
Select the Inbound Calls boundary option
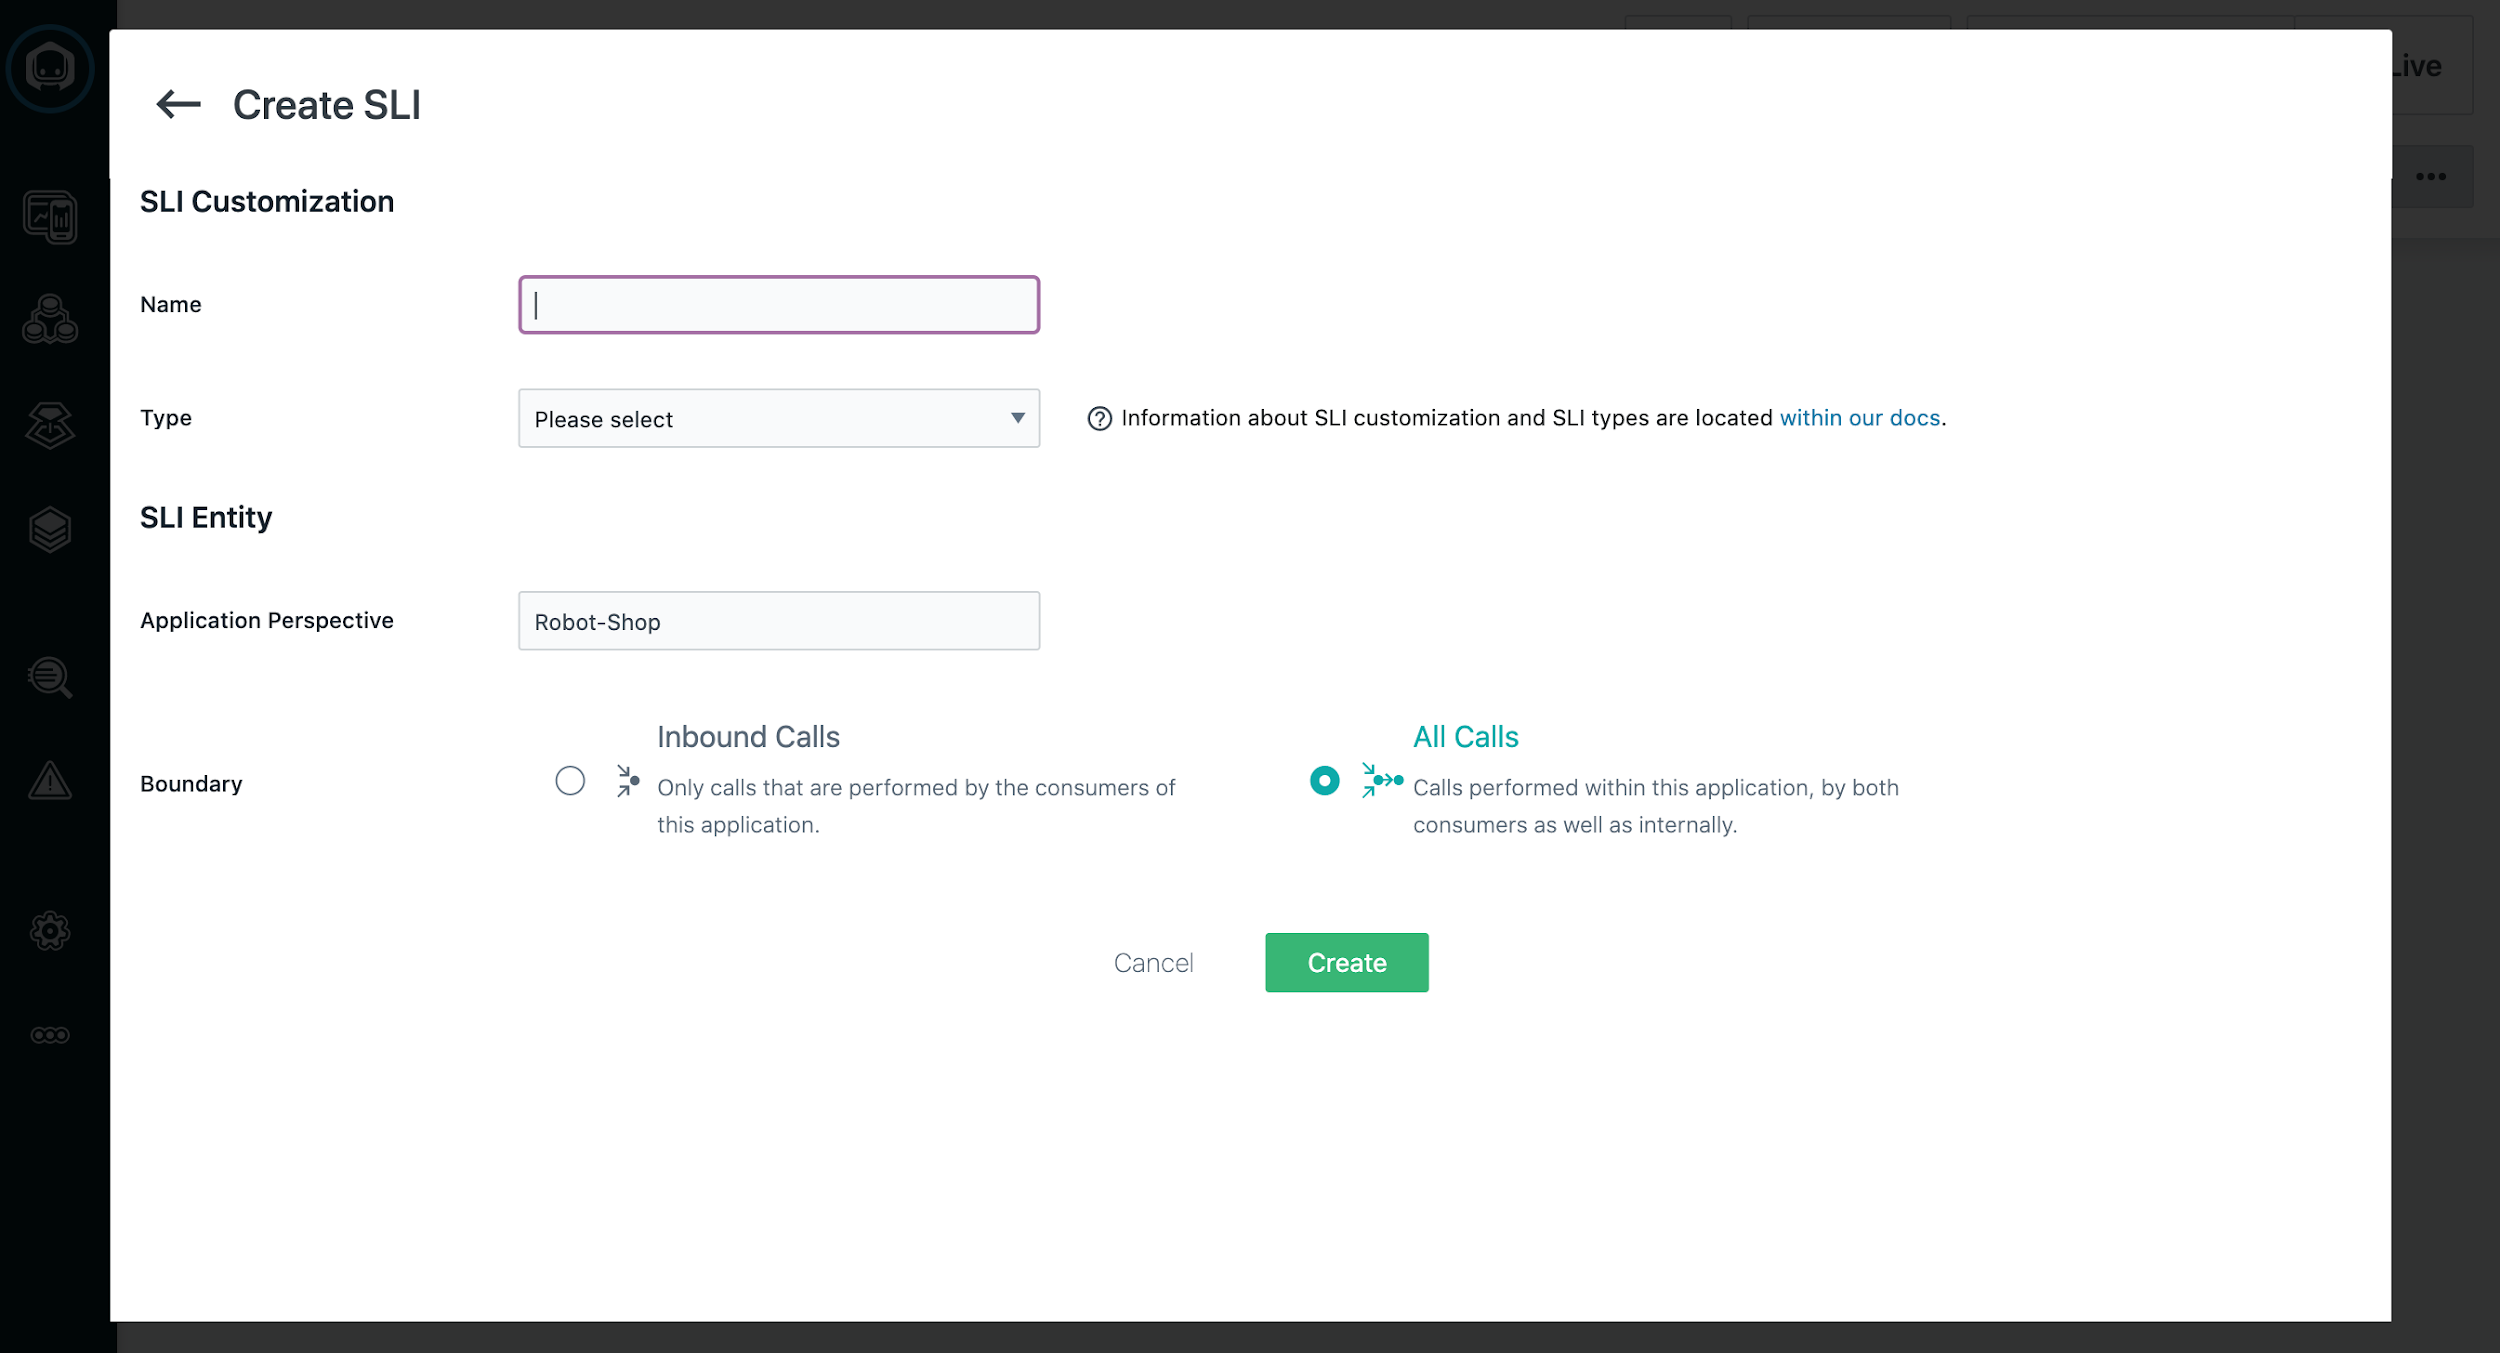coord(570,781)
